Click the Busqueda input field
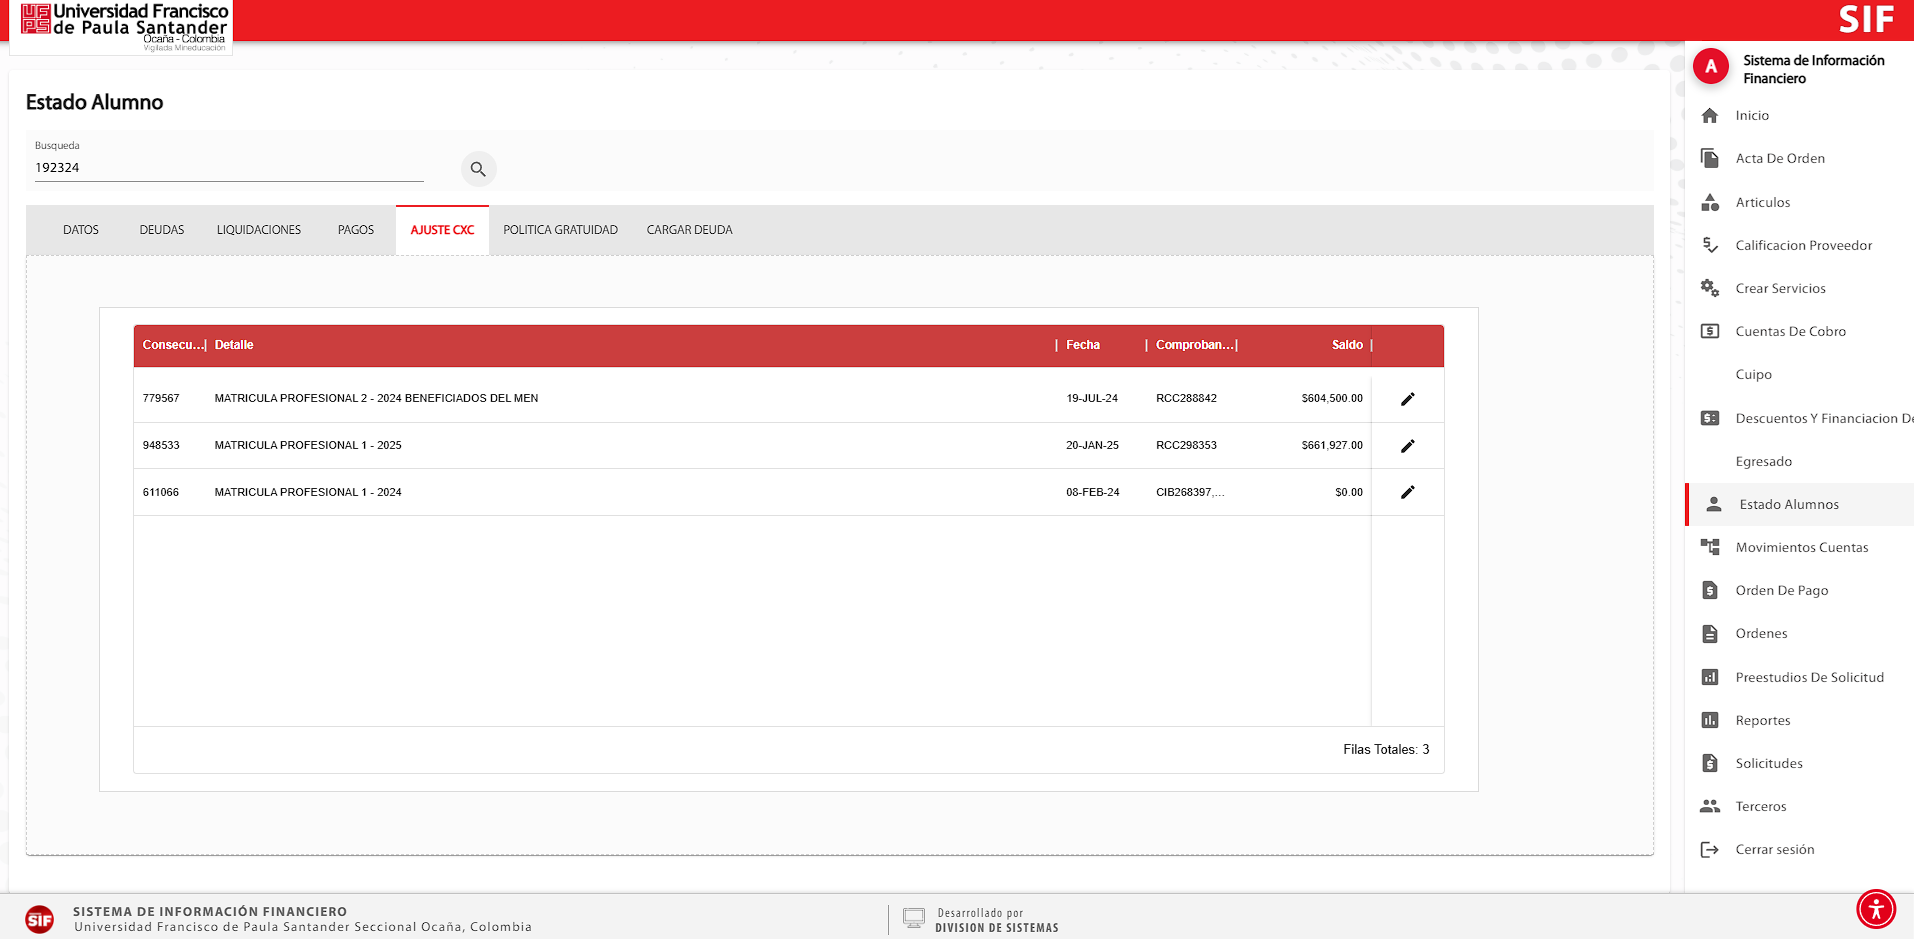1914x939 pixels. click(229, 168)
